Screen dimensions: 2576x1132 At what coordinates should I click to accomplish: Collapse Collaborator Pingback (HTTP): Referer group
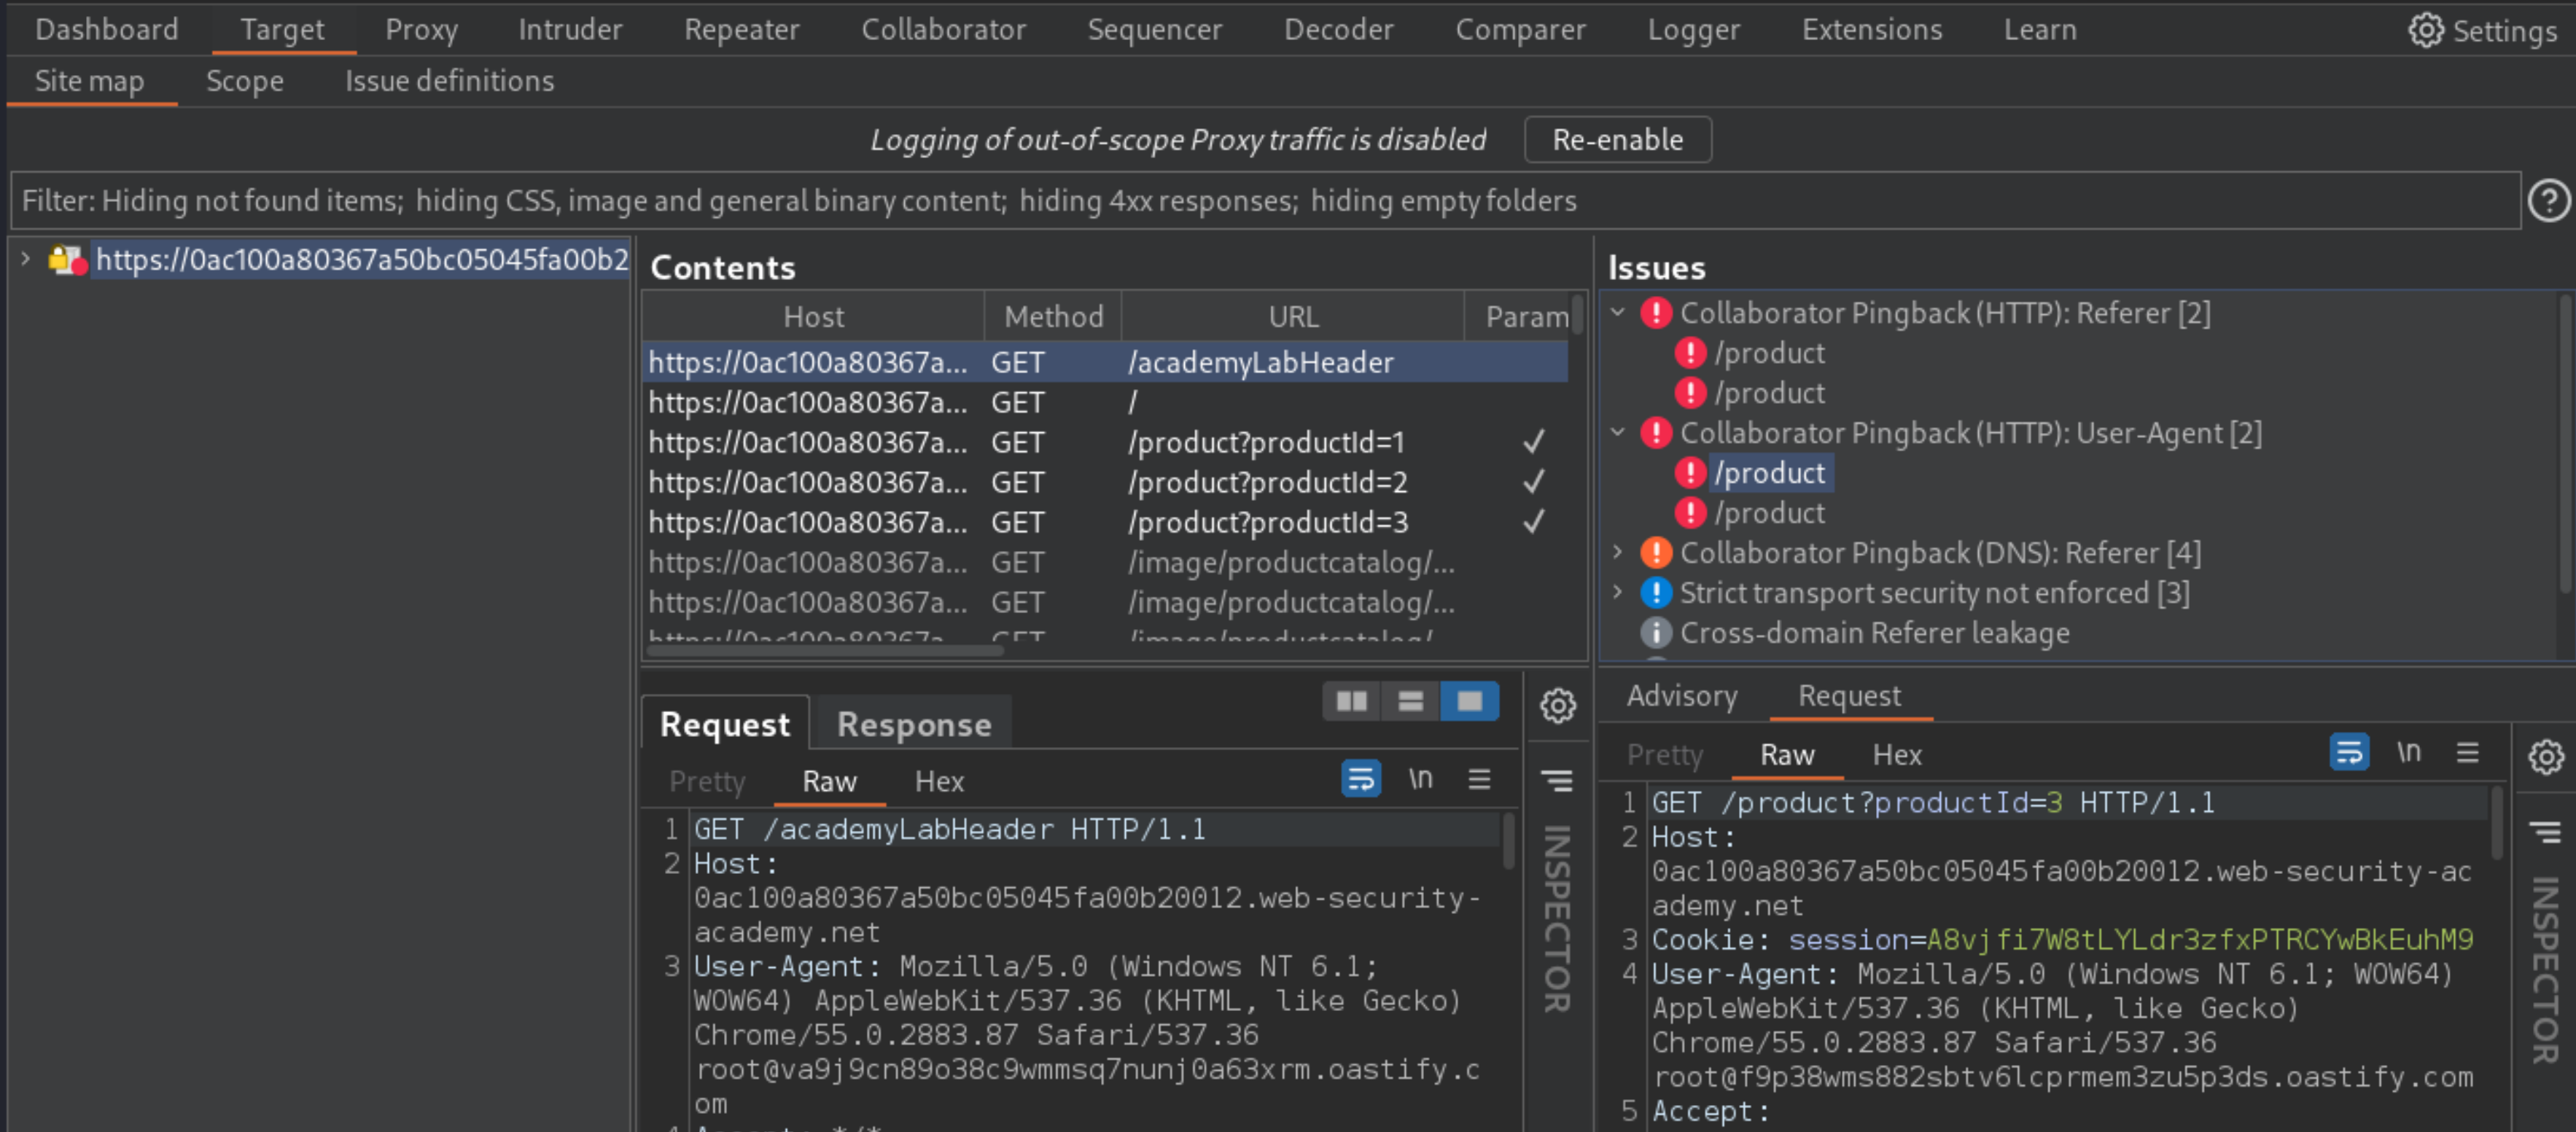(1618, 312)
